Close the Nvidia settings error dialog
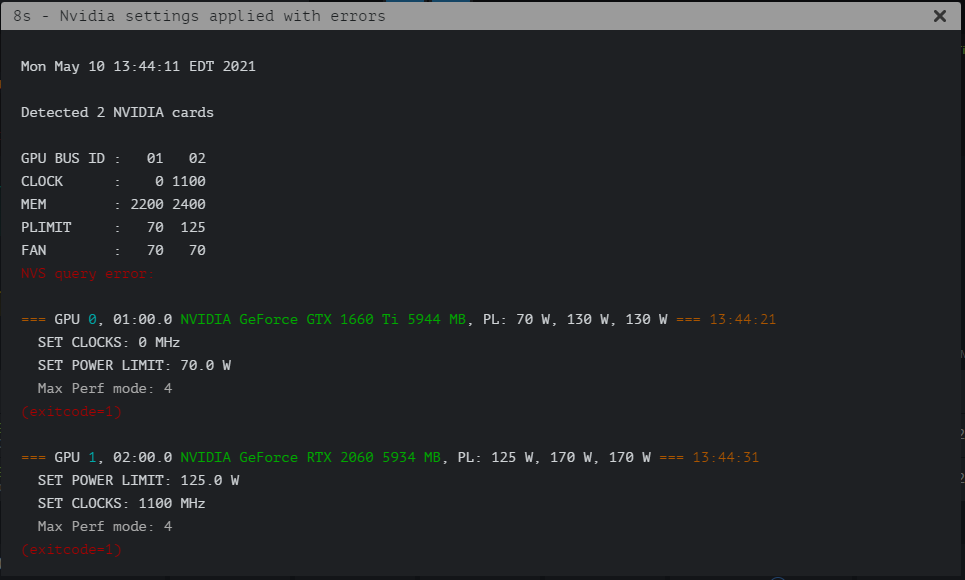 pos(939,16)
